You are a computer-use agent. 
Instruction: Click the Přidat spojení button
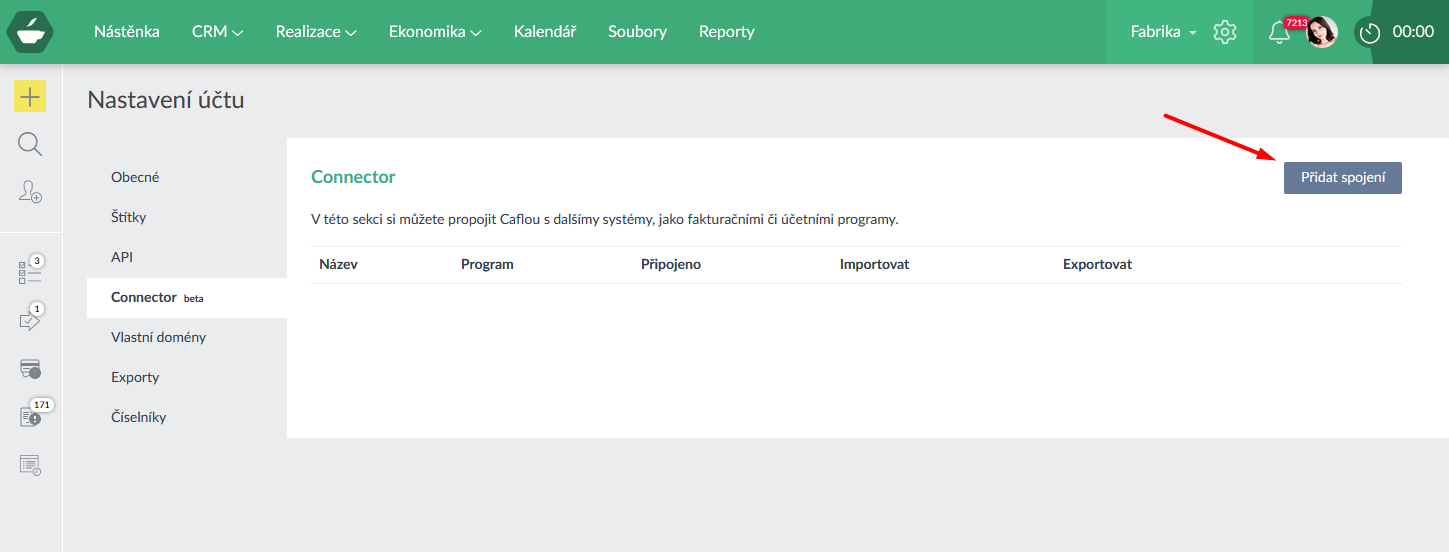pos(1342,178)
